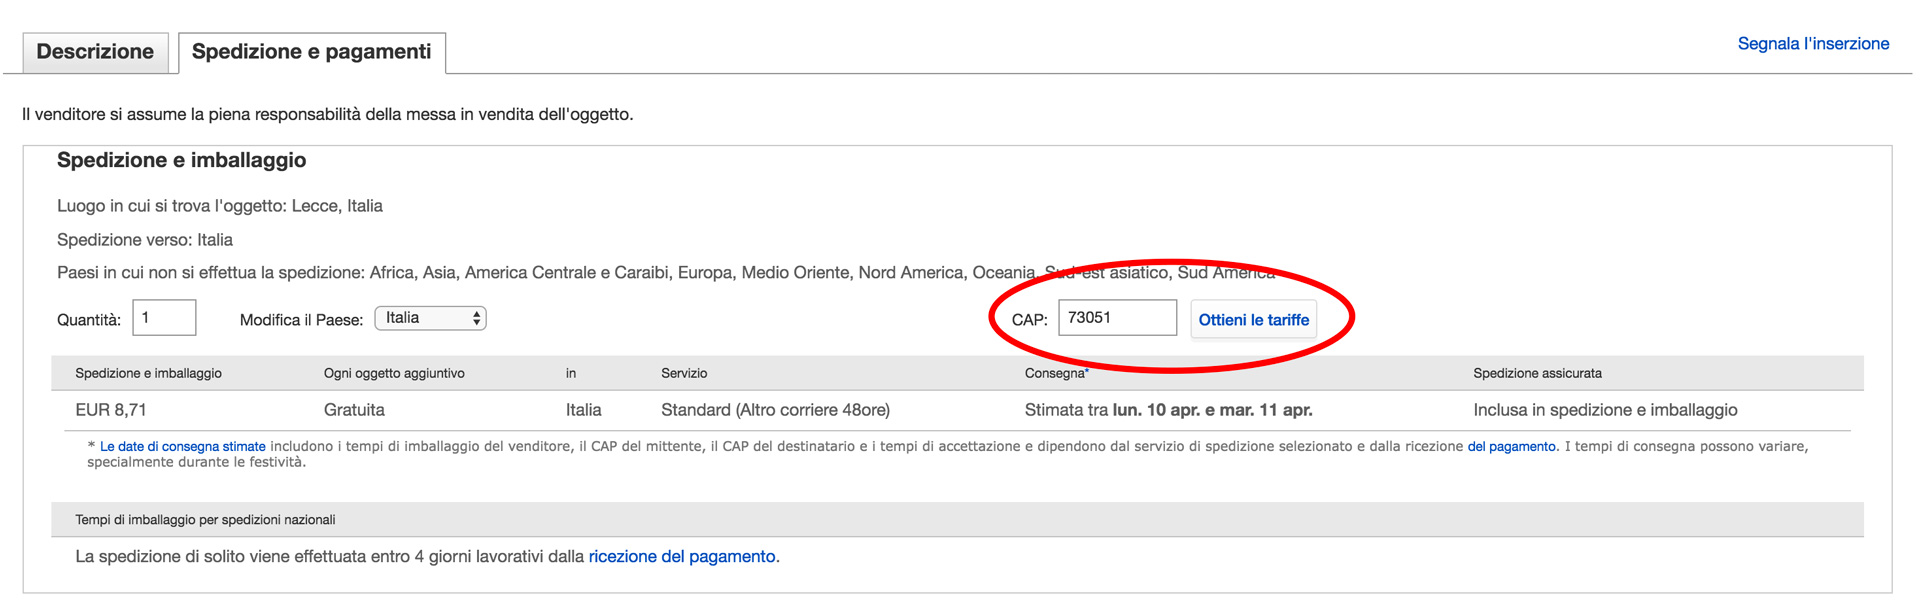1920x607 pixels.
Task: Click the EUR 8,71 shipping cost
Action: [111, 410]
